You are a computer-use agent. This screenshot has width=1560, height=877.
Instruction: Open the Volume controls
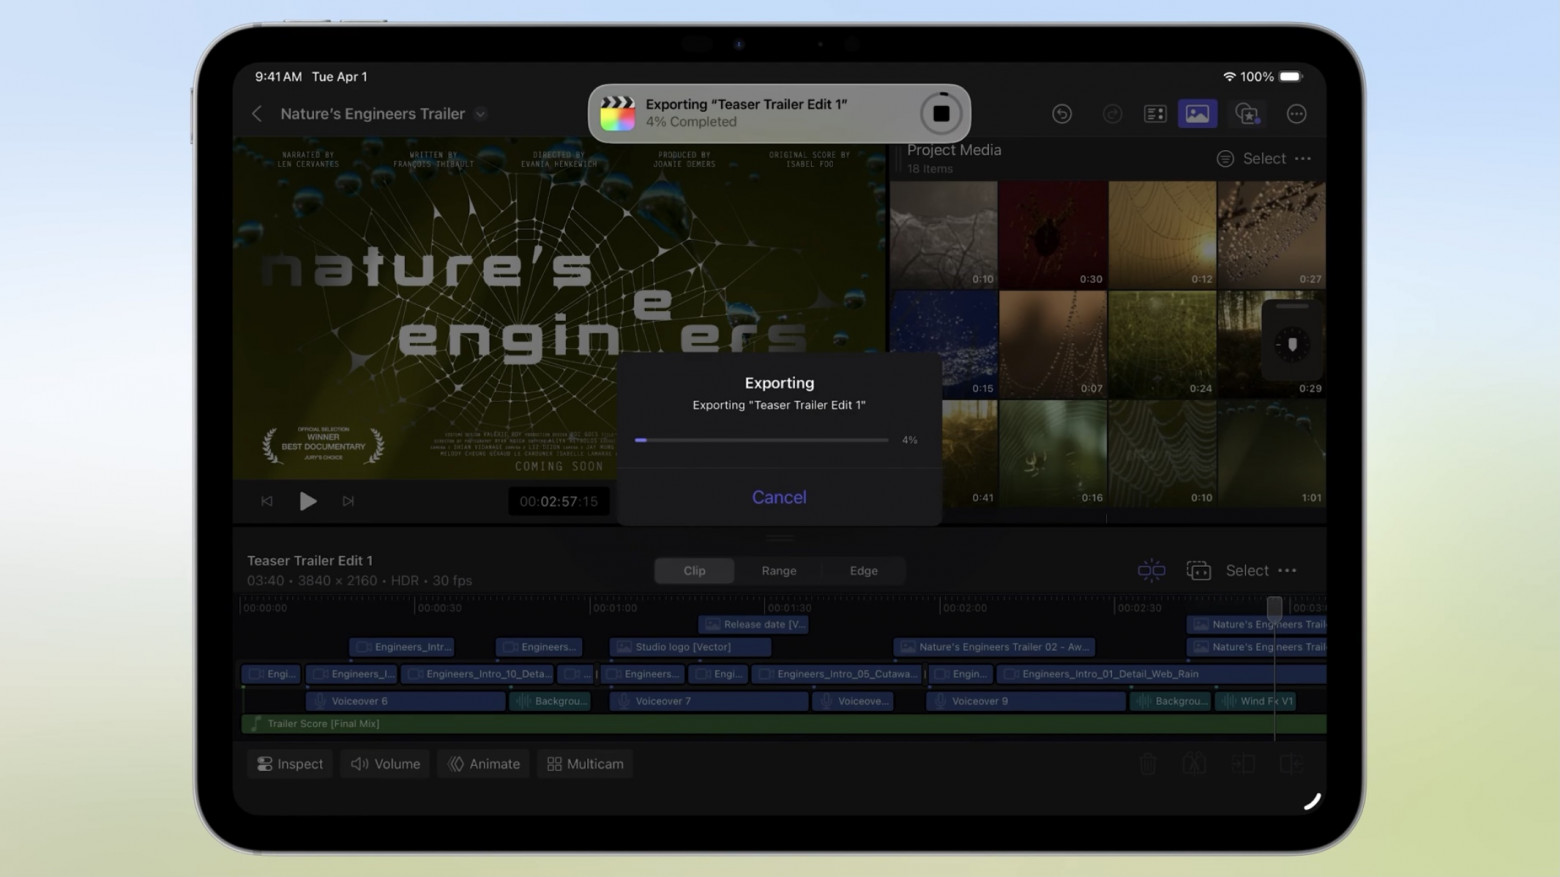pos(385,764)
